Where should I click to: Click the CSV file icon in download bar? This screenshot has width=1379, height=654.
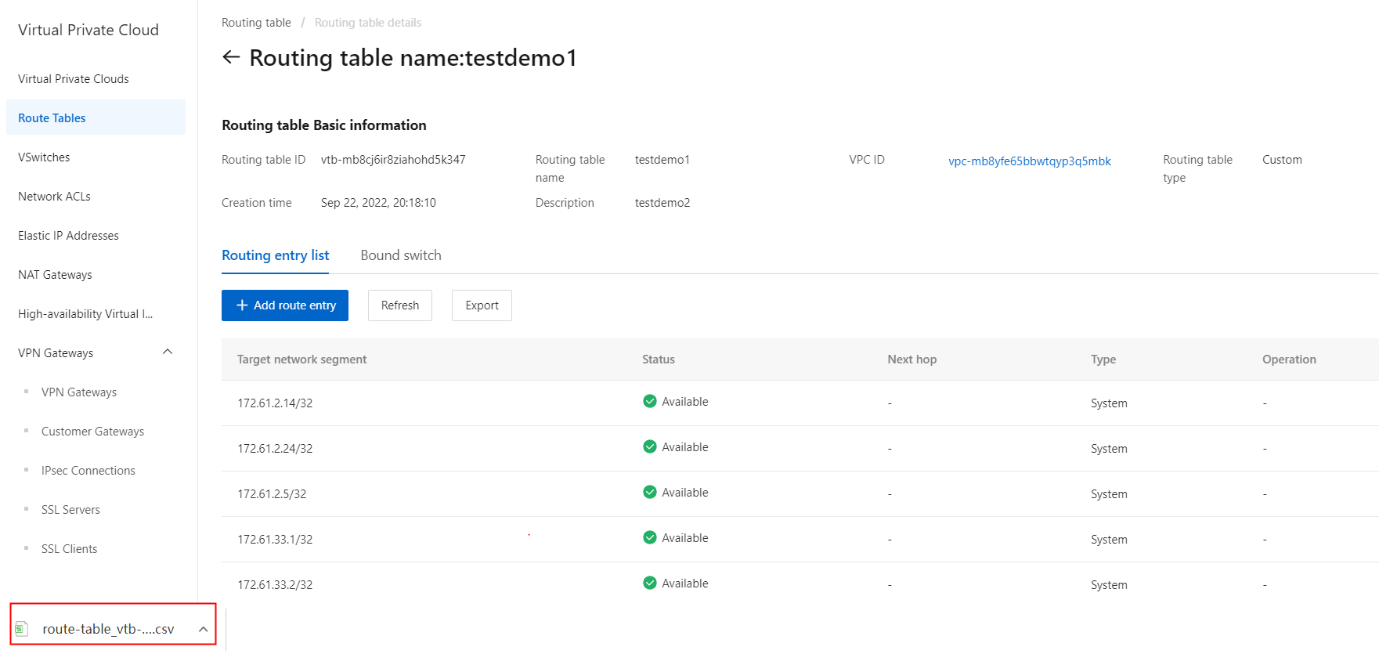point(21,629)
